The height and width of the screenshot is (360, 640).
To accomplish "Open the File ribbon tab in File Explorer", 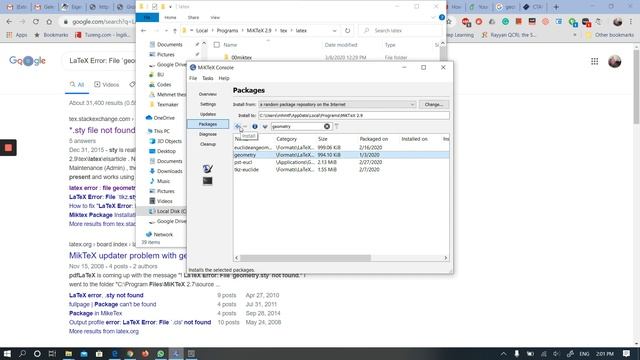I will 147,18.
